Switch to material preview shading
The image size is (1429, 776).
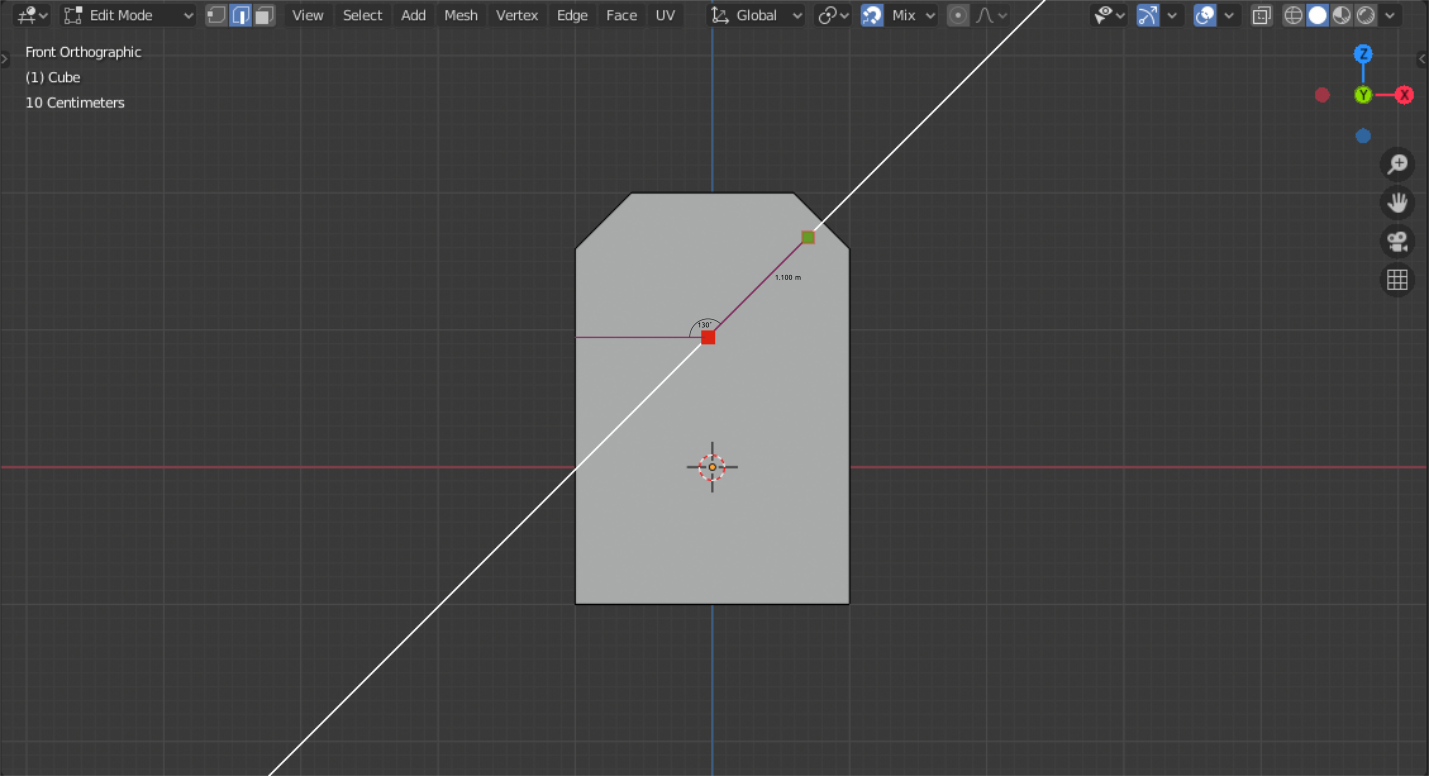coord(1341,15)
